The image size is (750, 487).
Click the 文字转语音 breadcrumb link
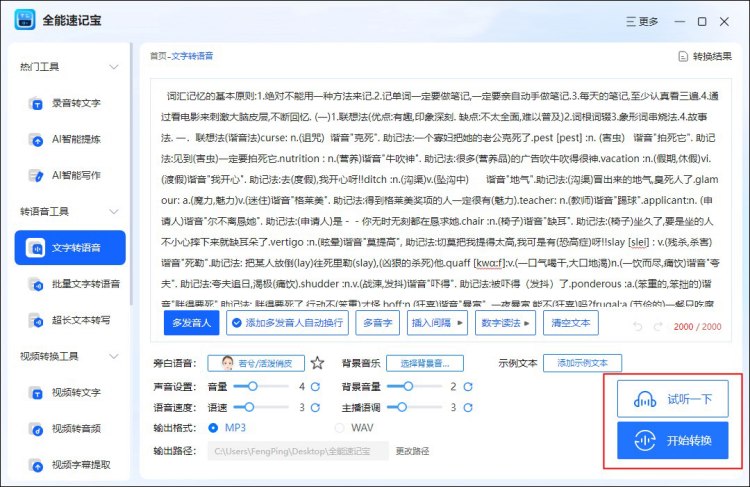pyautogui.click(x=192, y=56)
